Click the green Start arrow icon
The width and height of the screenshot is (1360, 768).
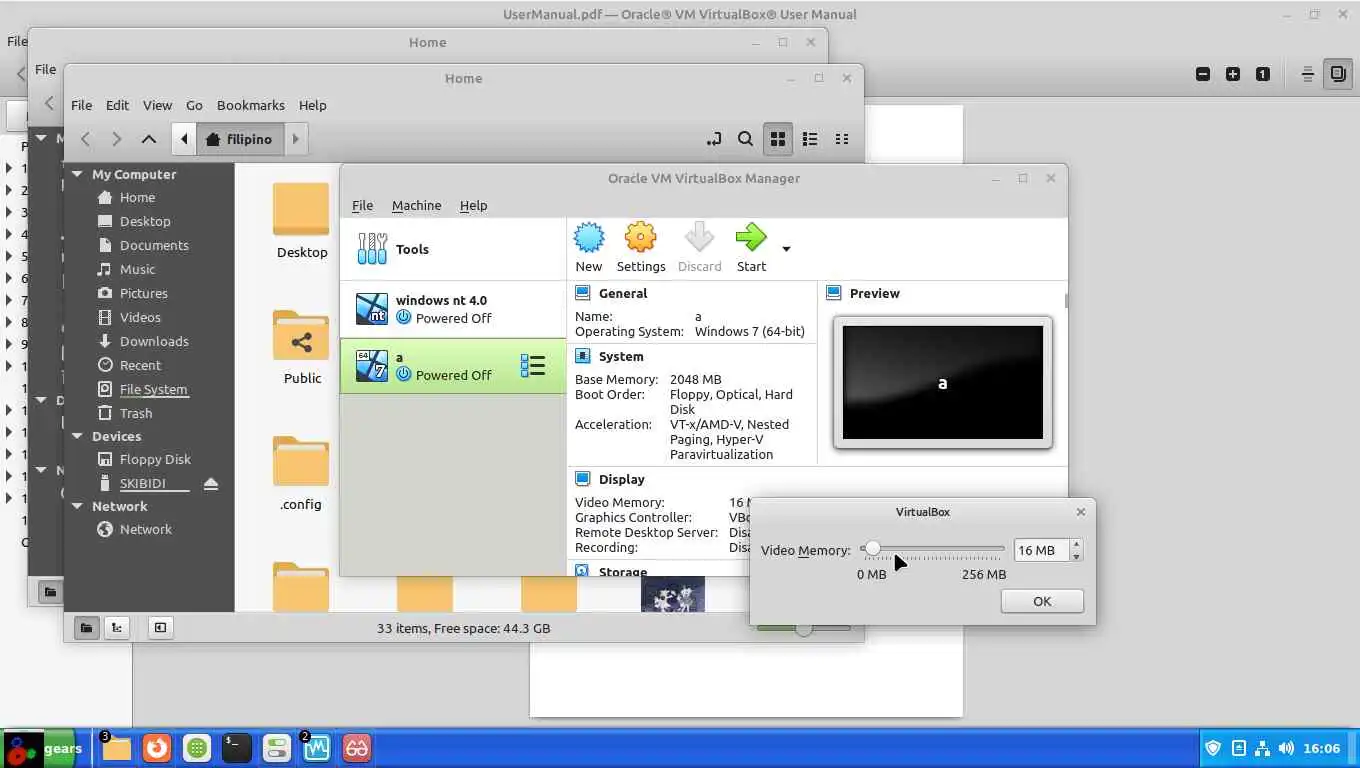click(x=751, y=239)
